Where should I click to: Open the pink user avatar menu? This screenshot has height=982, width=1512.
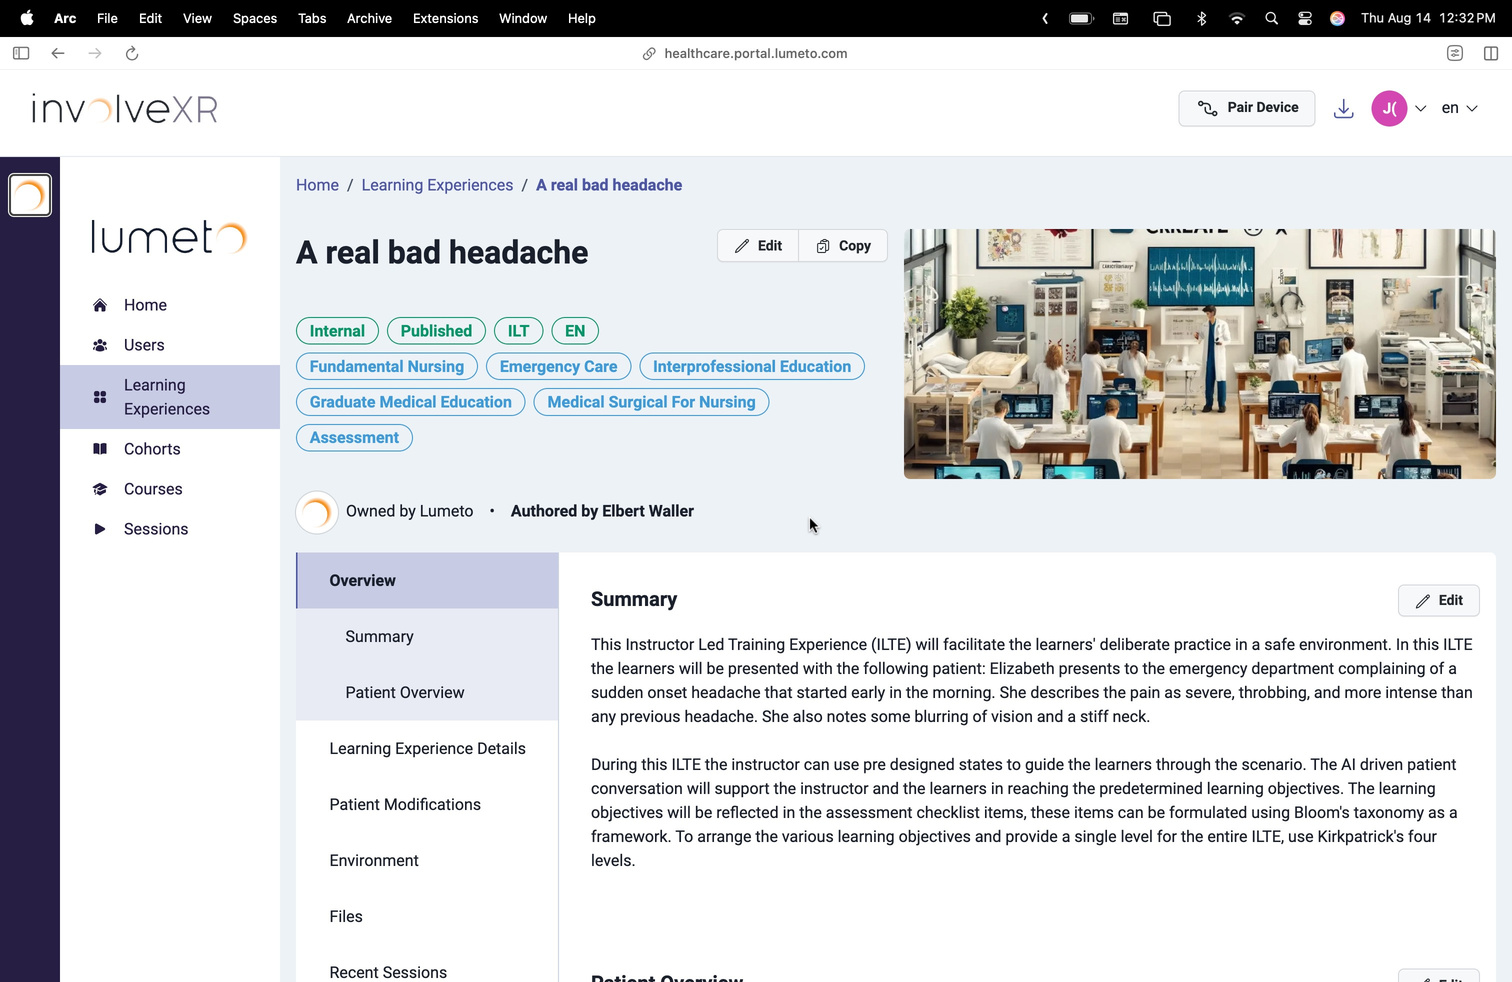1389,108
